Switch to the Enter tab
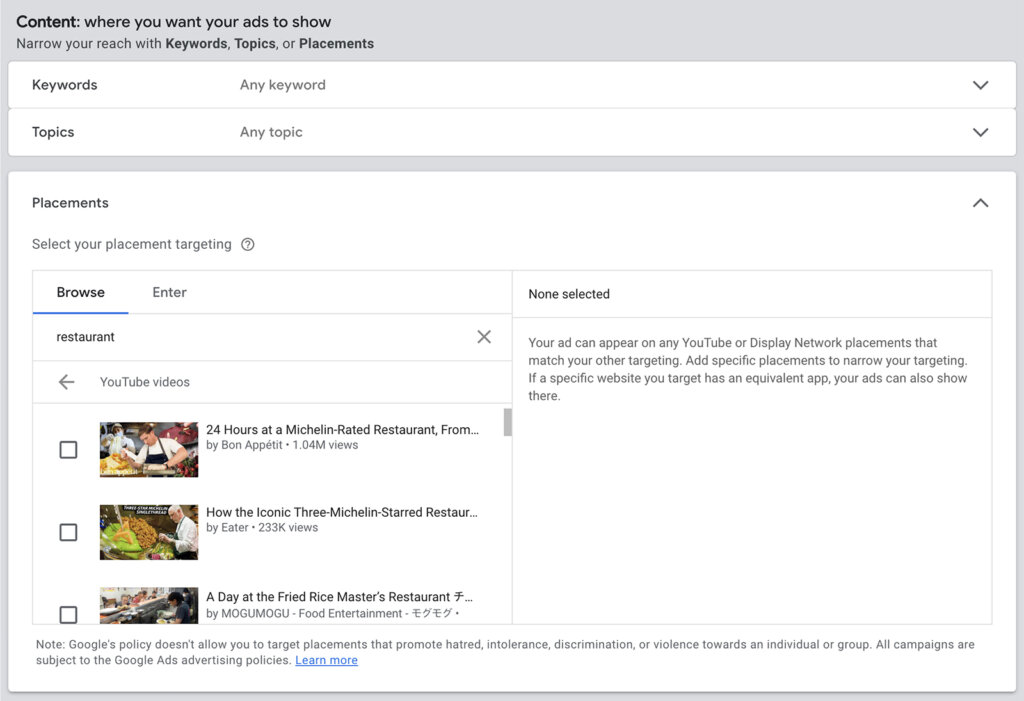The height and width of the screenshot is (701, 1024). 169,292
